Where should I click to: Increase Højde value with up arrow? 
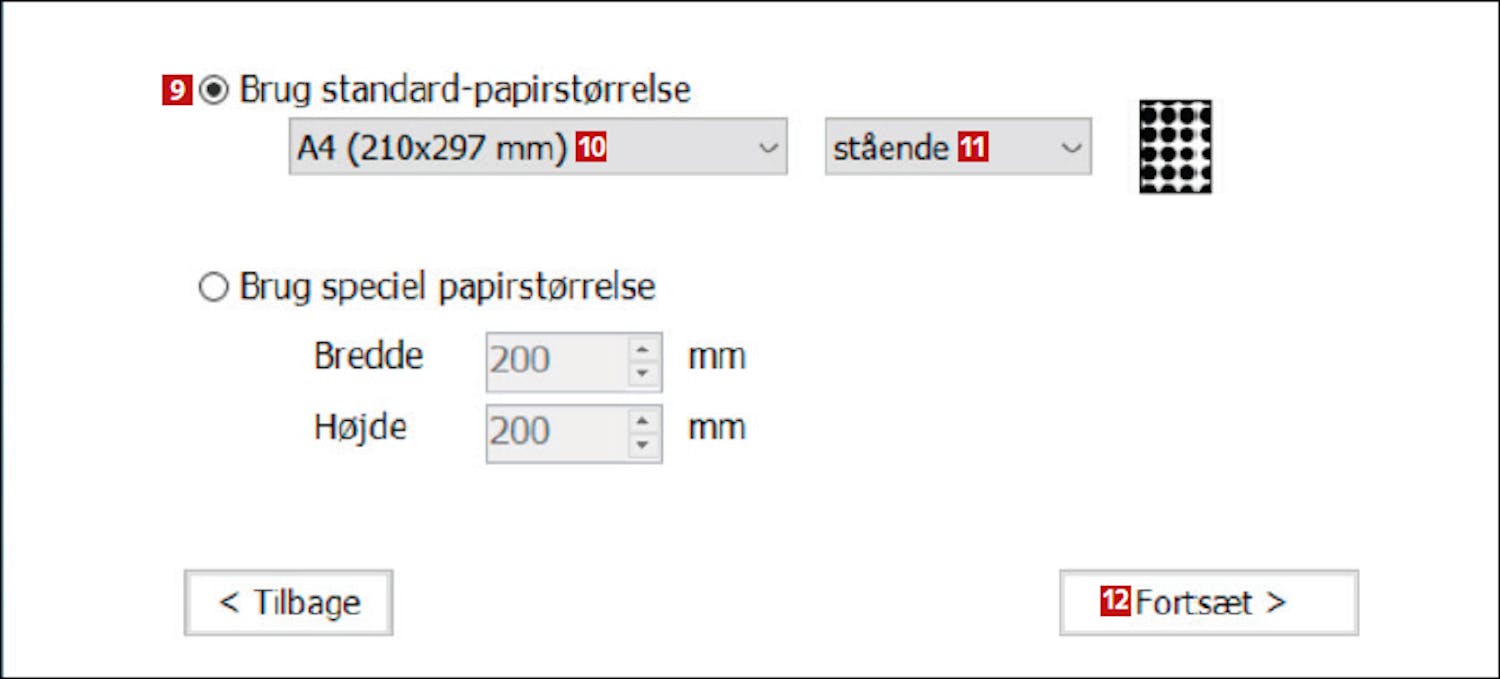643,421
